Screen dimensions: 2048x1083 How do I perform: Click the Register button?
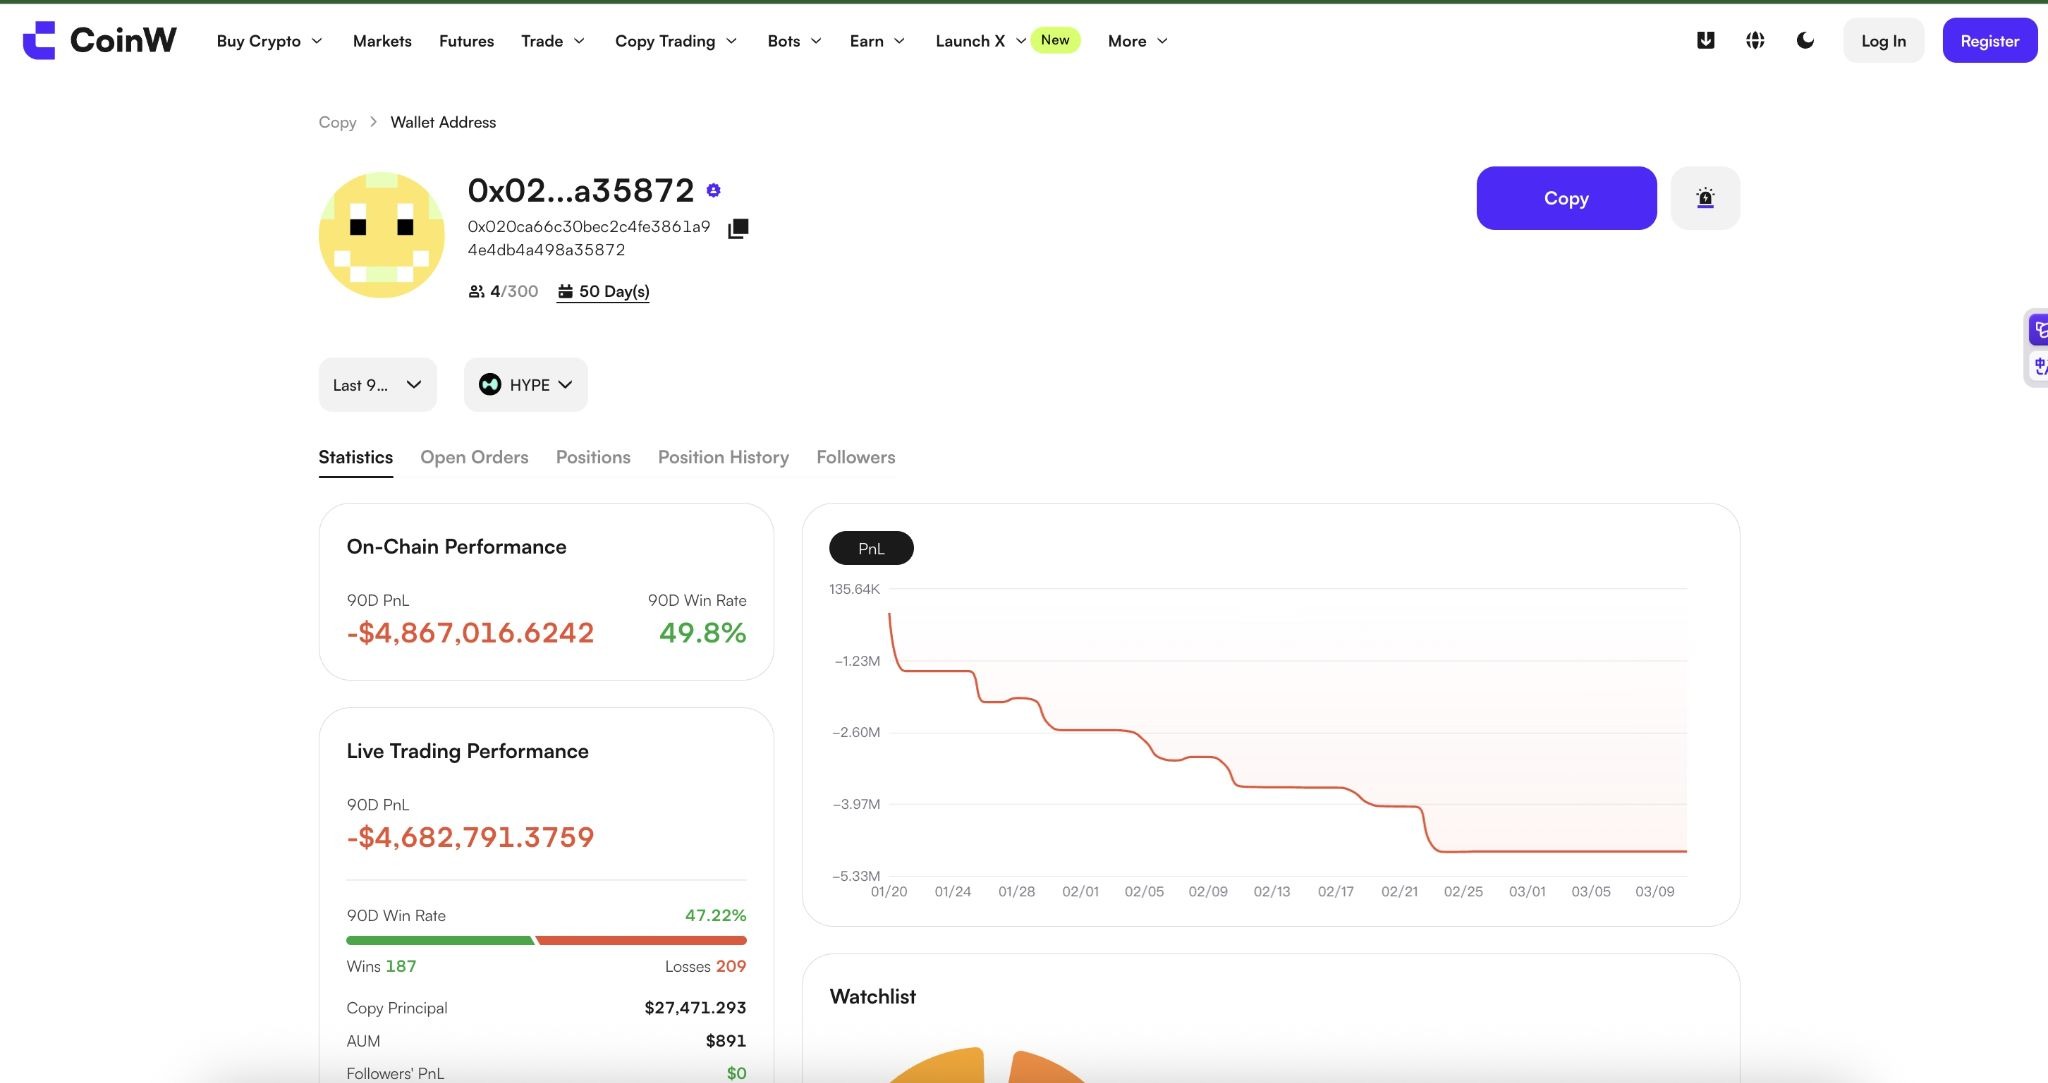[x=1989, y=41]
